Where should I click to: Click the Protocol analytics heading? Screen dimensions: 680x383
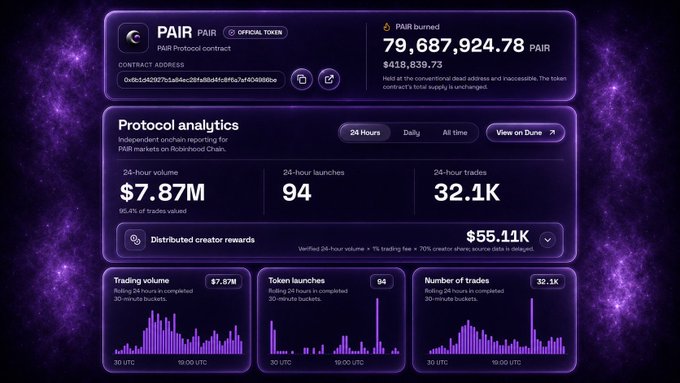coord(178,125)
